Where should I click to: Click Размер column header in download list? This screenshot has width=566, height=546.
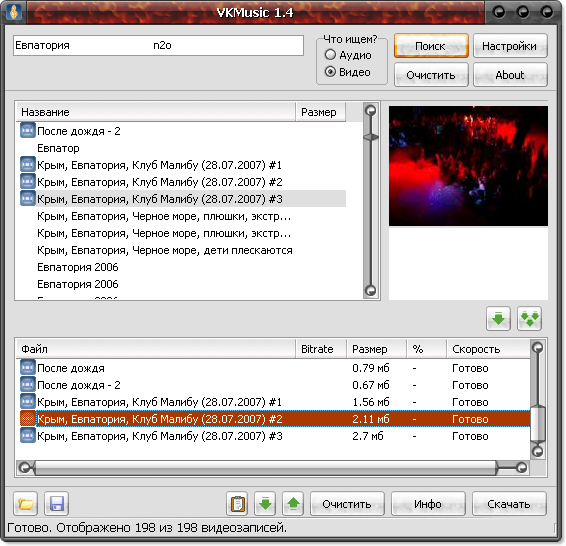(376, 349)
